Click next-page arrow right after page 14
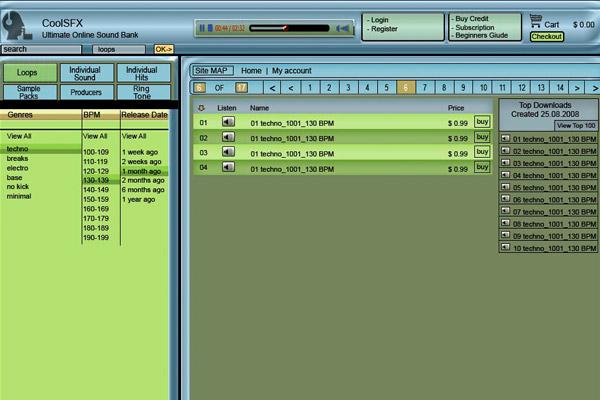The height and width of the screenshot is (400, 600). (577, 88)
